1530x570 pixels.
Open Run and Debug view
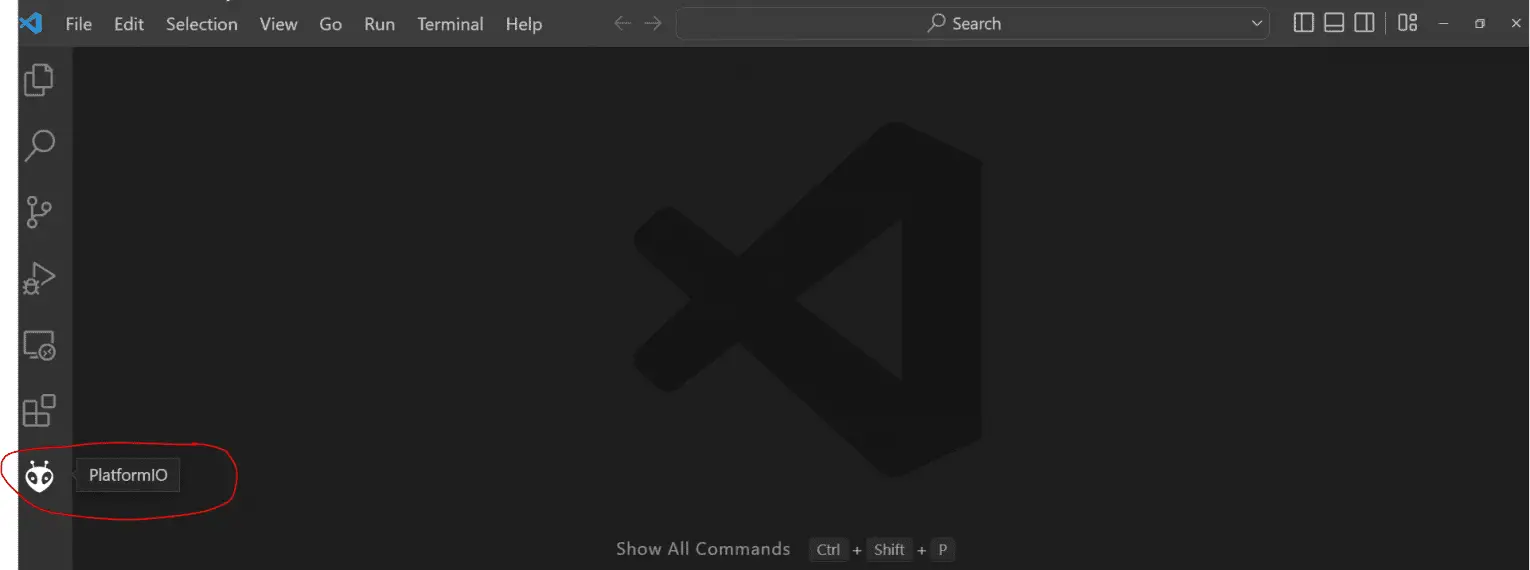tap(39, 279)
